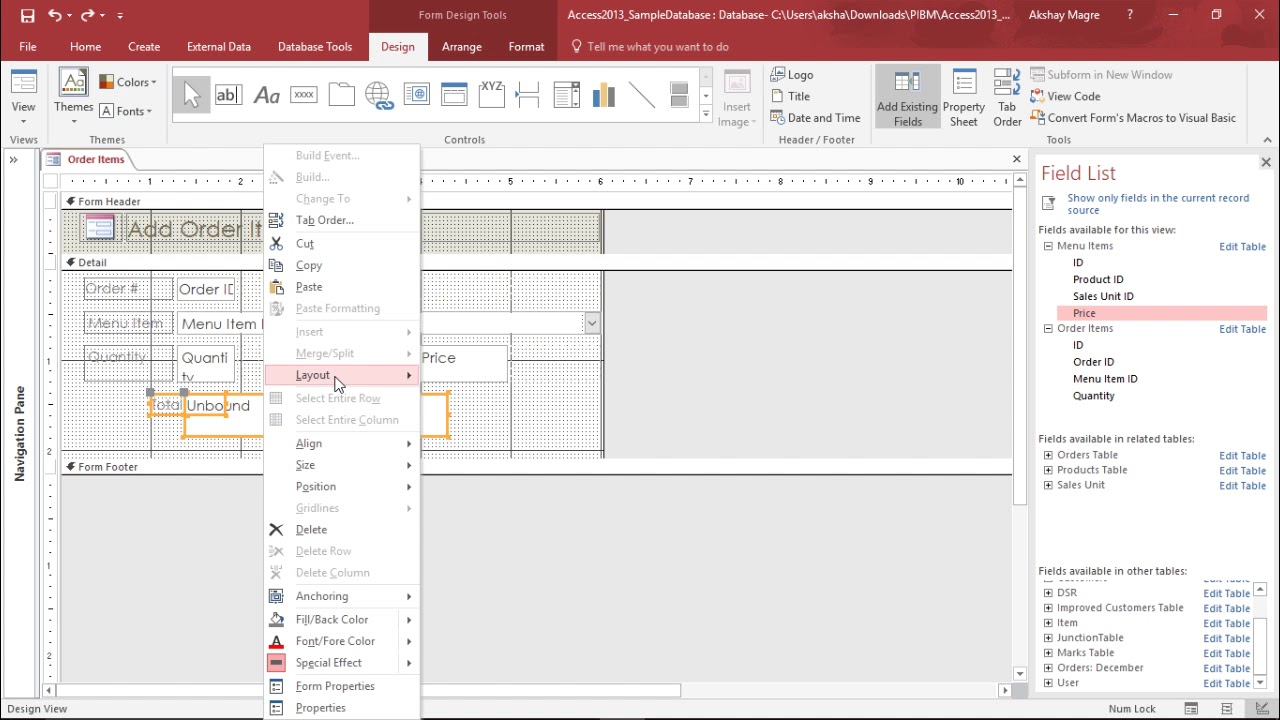Open the Fonts theme dropdown
1280x720 pixels.
(128, 111)
